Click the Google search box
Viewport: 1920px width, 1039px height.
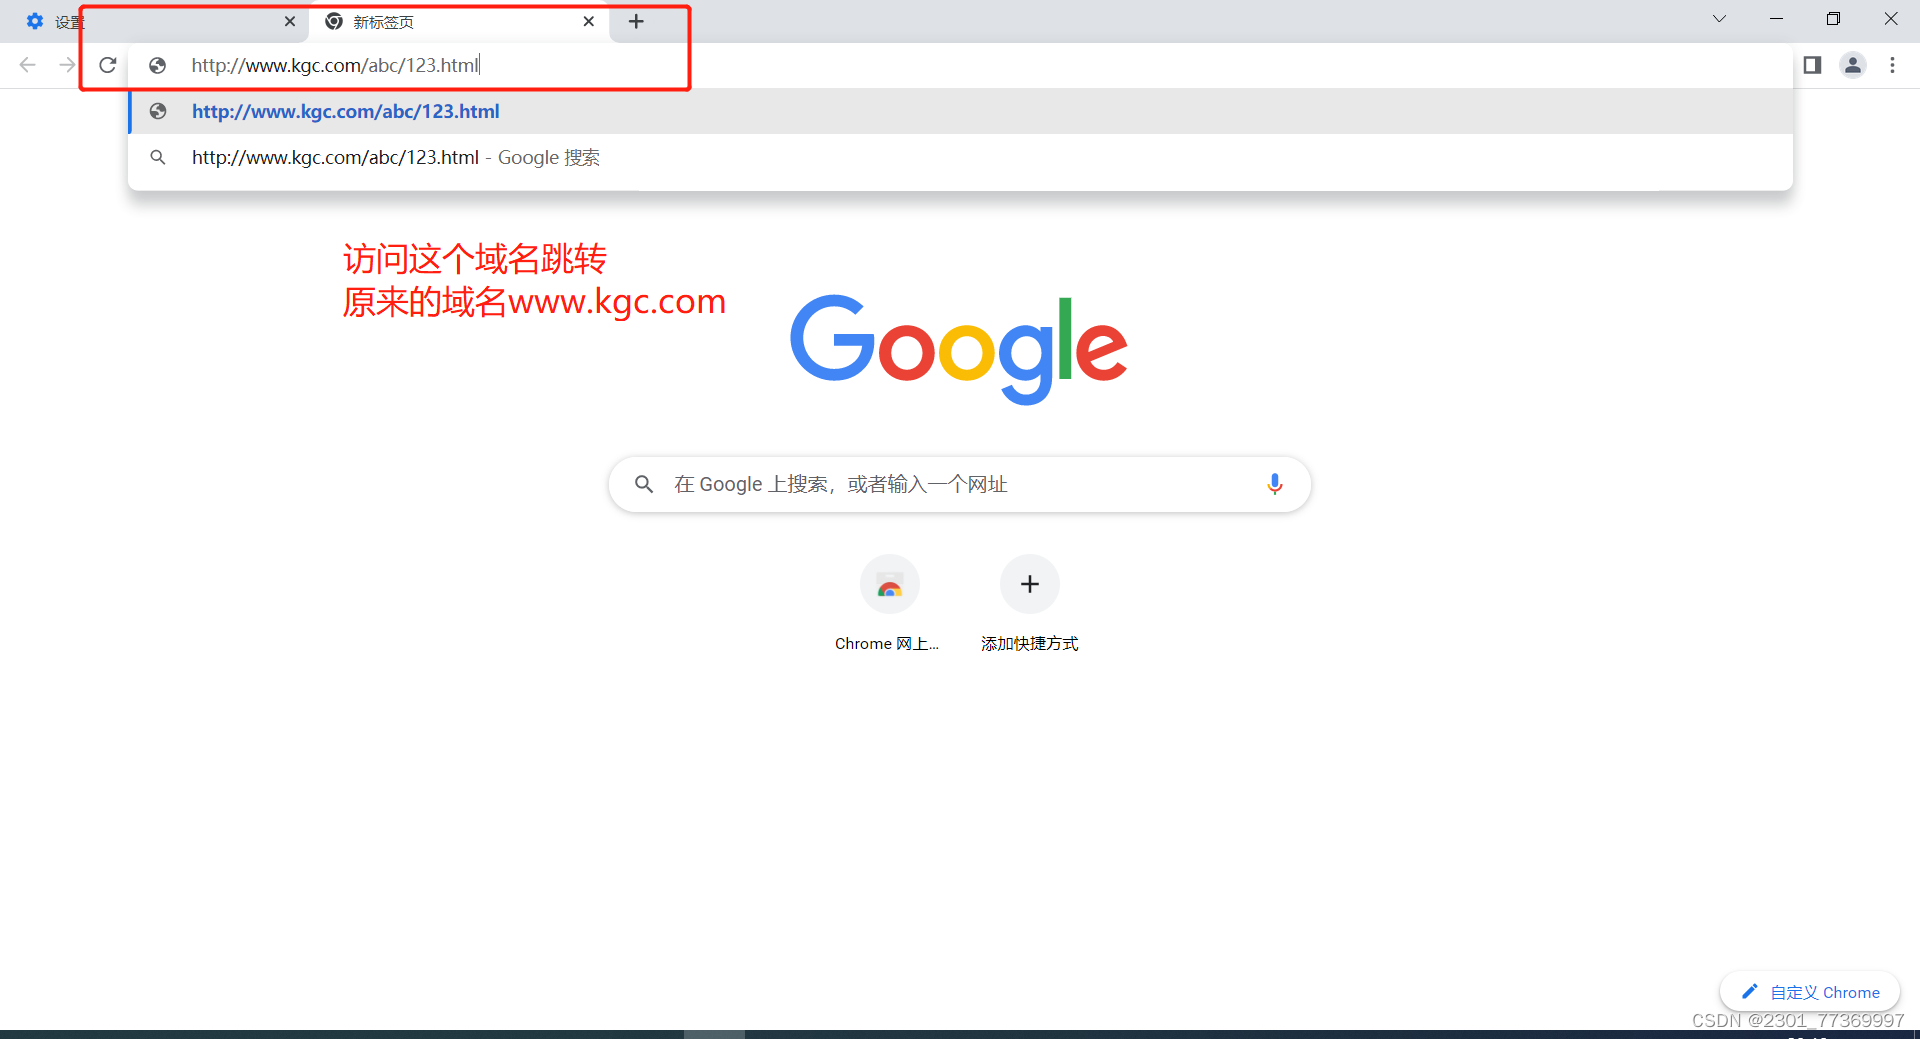pos(959,485)
